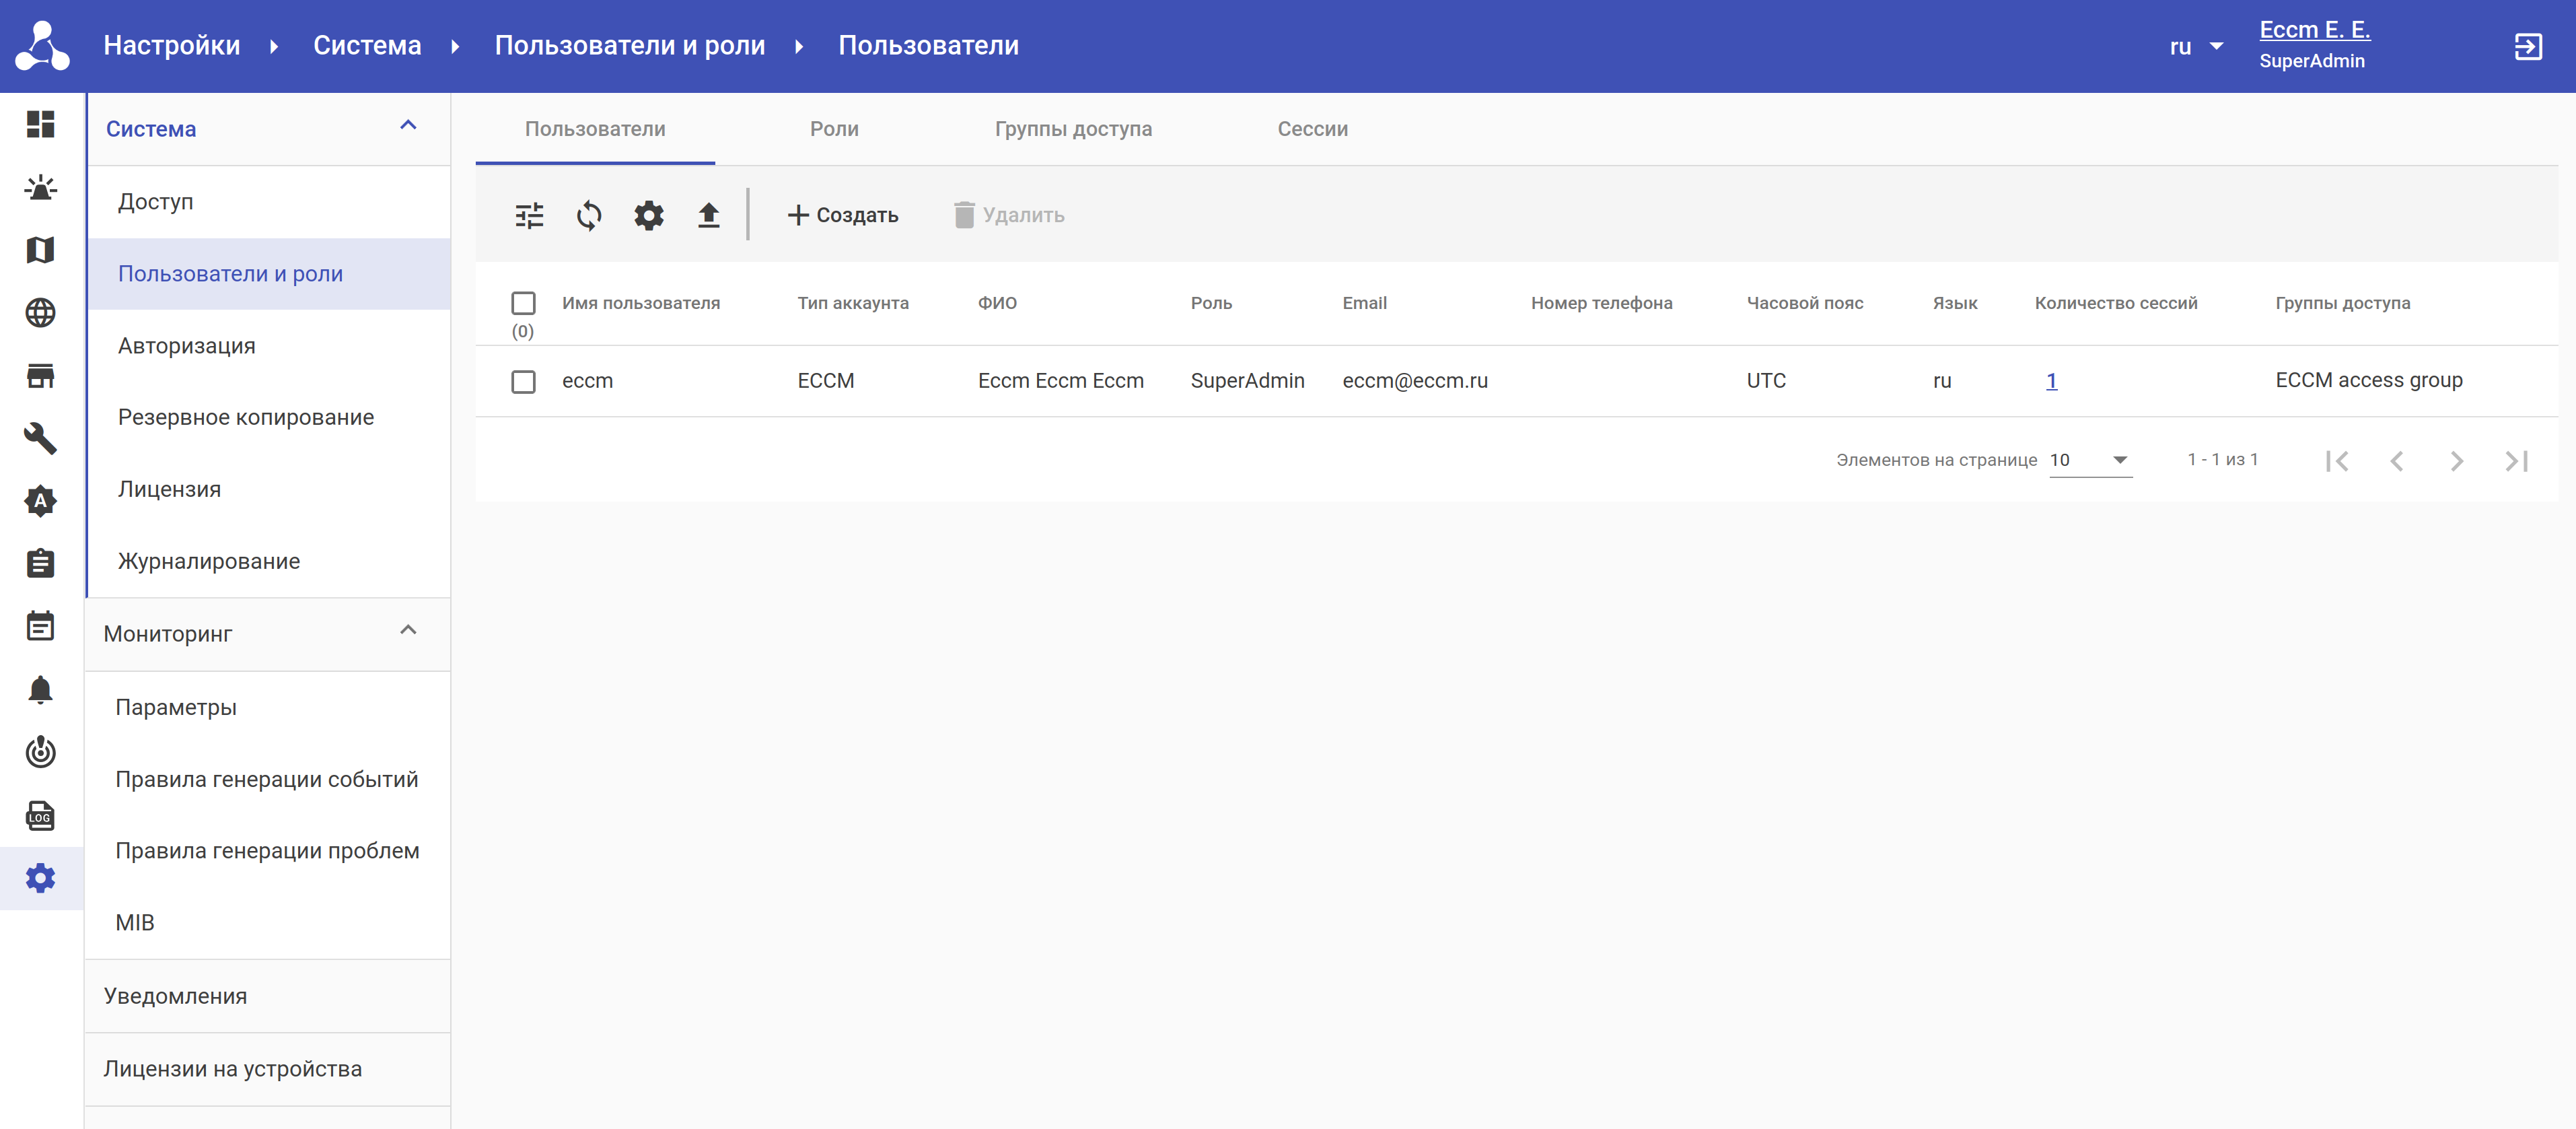This screenshot has width=2576, height=1129.
Task: Check the eccm user row checkbox
Action: click(523, 381)
